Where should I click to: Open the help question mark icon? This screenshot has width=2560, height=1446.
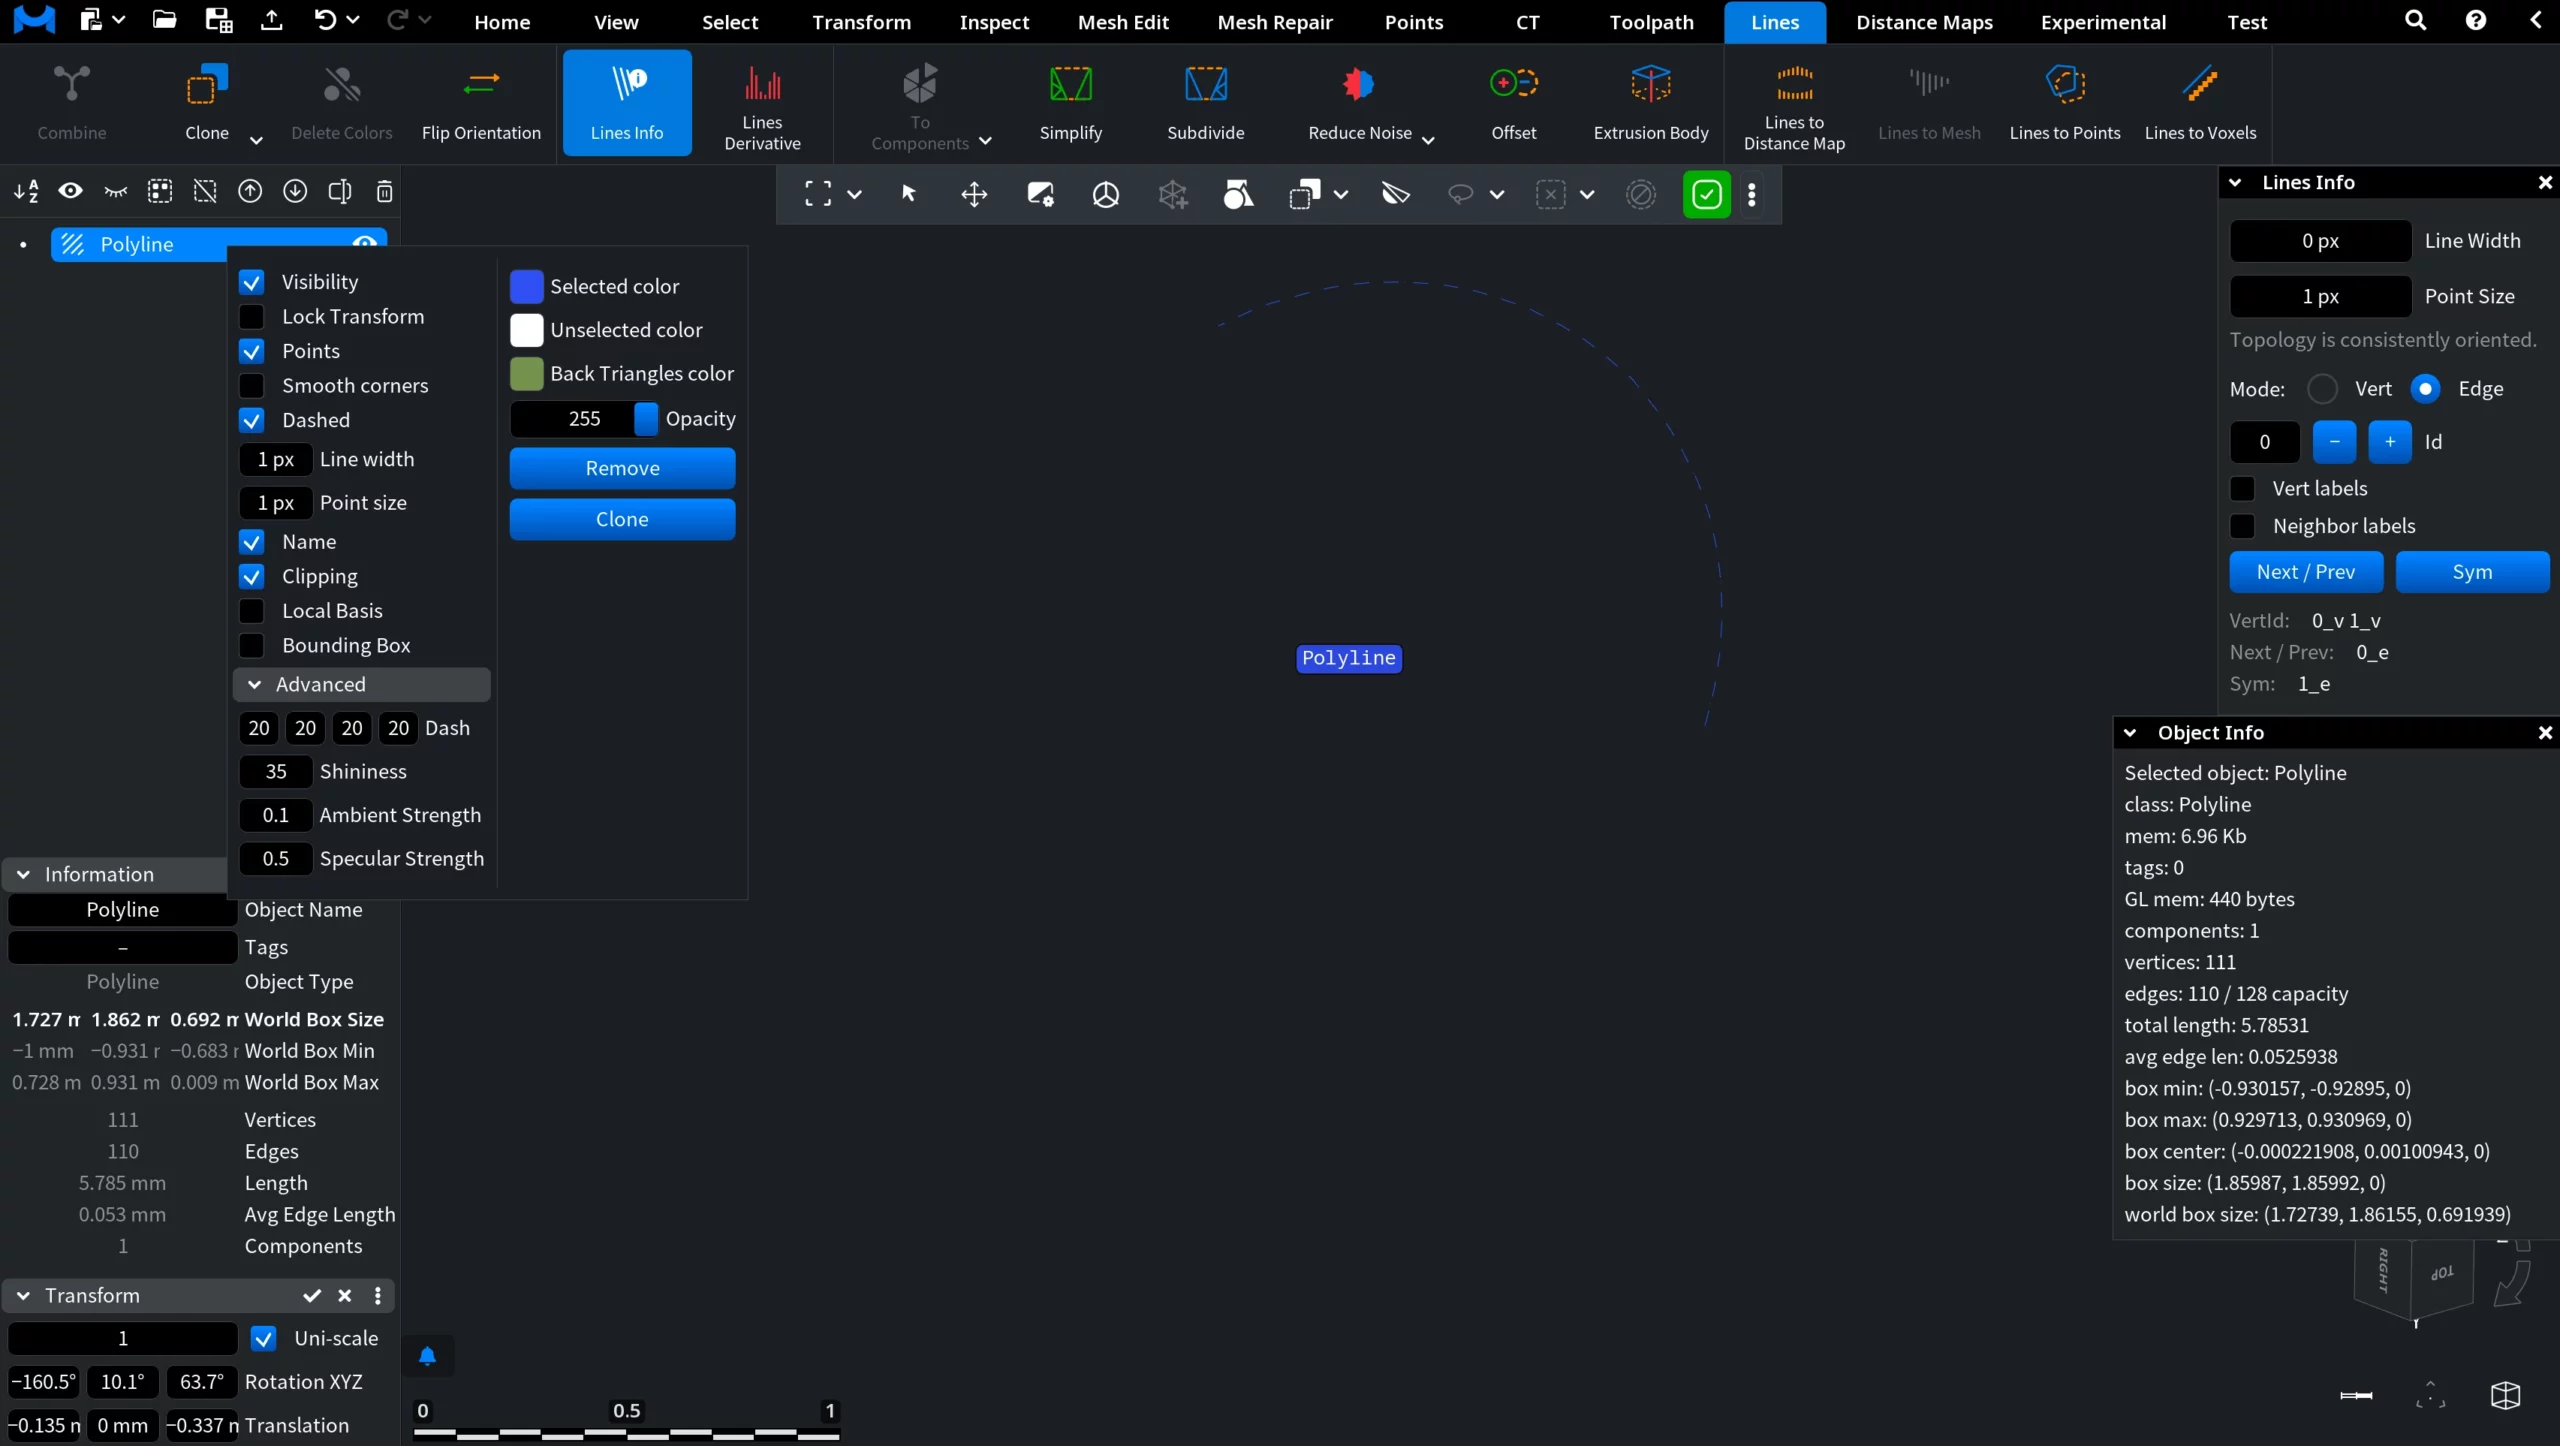(2476, 20)
